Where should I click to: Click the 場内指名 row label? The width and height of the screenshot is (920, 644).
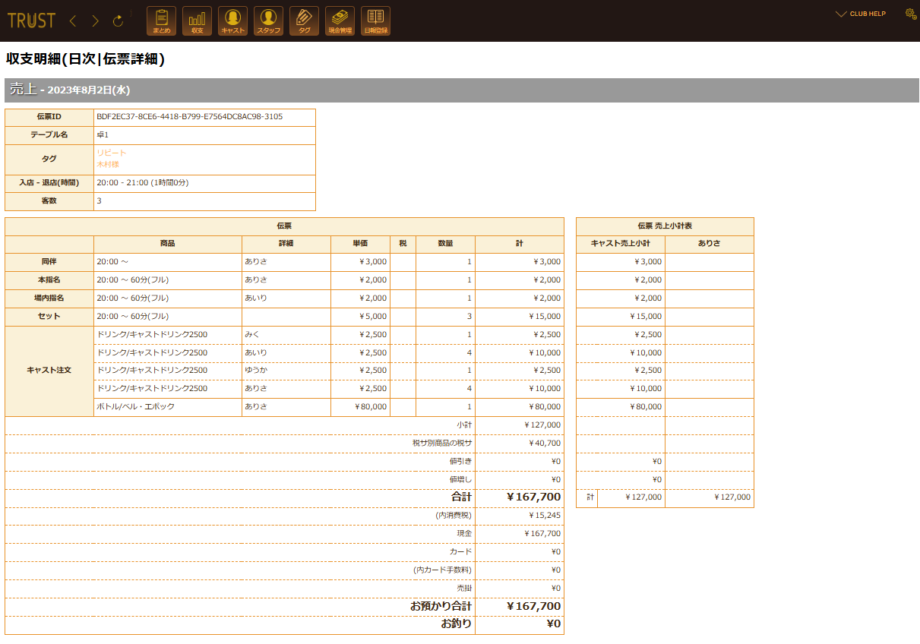(x=49, y=299)
